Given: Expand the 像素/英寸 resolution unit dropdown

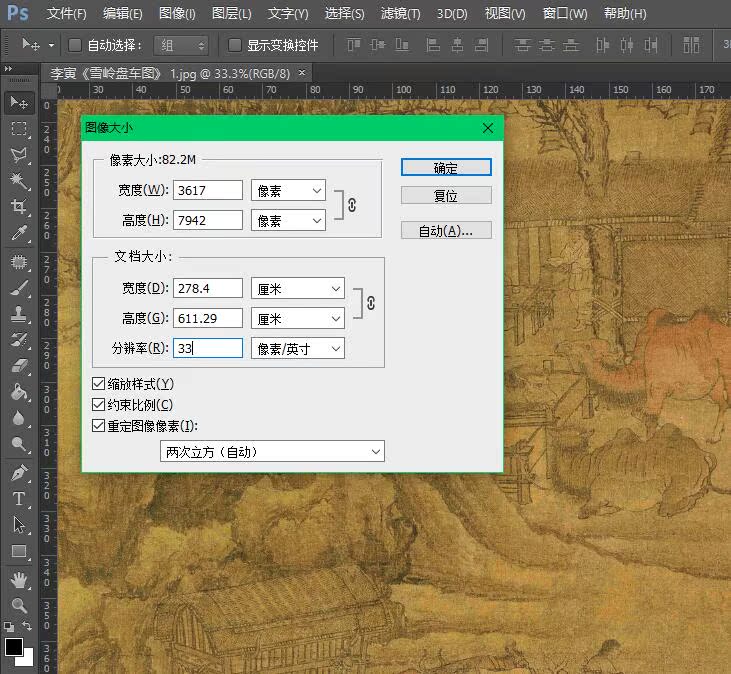Looking at the screenshot, I should (297, 348).
